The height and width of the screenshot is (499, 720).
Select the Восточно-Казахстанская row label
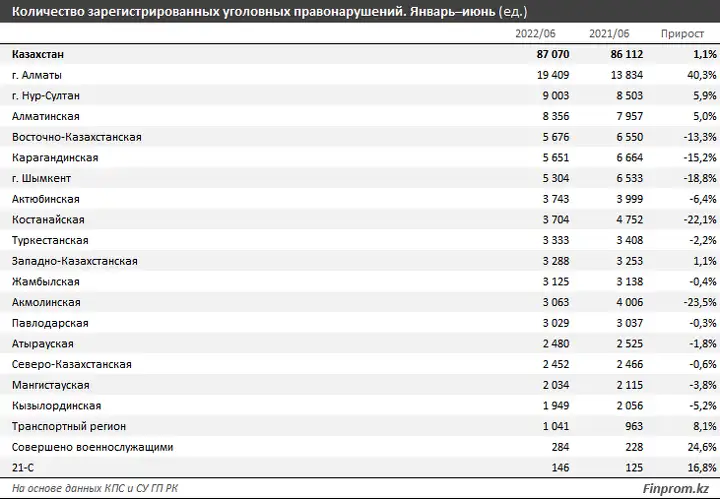(77, 137)
